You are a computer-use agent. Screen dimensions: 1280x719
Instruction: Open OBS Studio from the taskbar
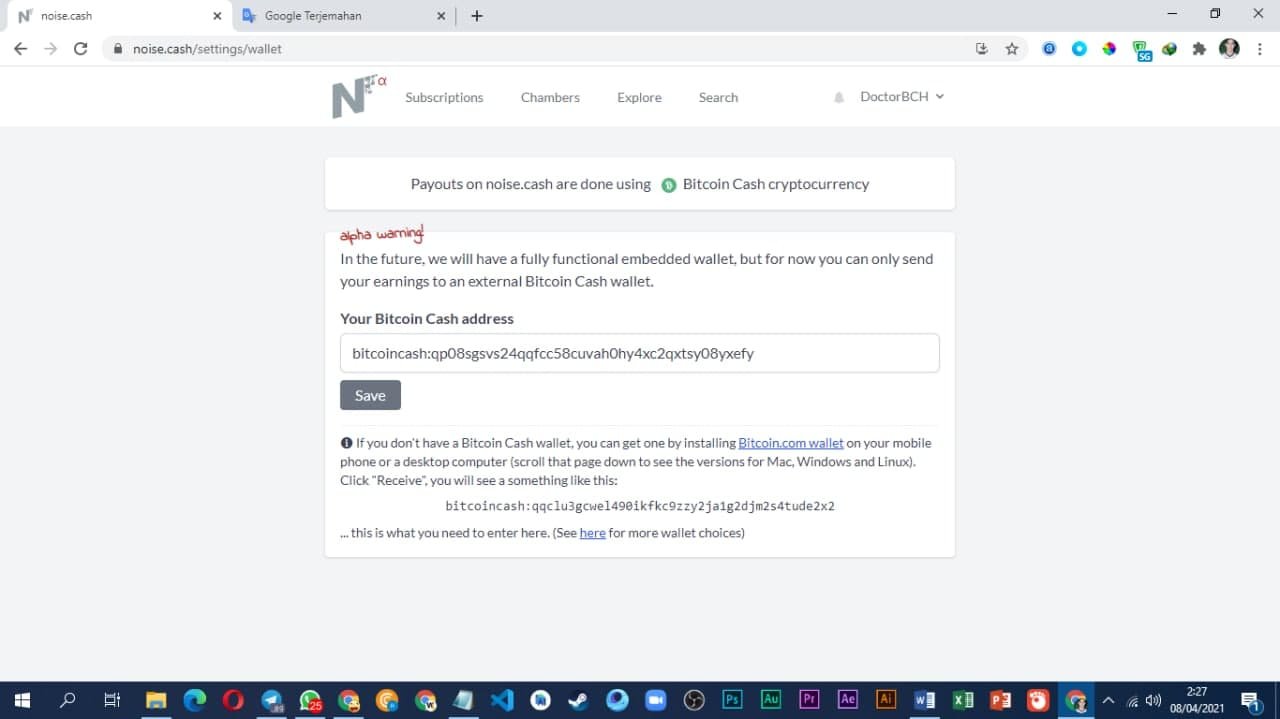click(694, 700)
